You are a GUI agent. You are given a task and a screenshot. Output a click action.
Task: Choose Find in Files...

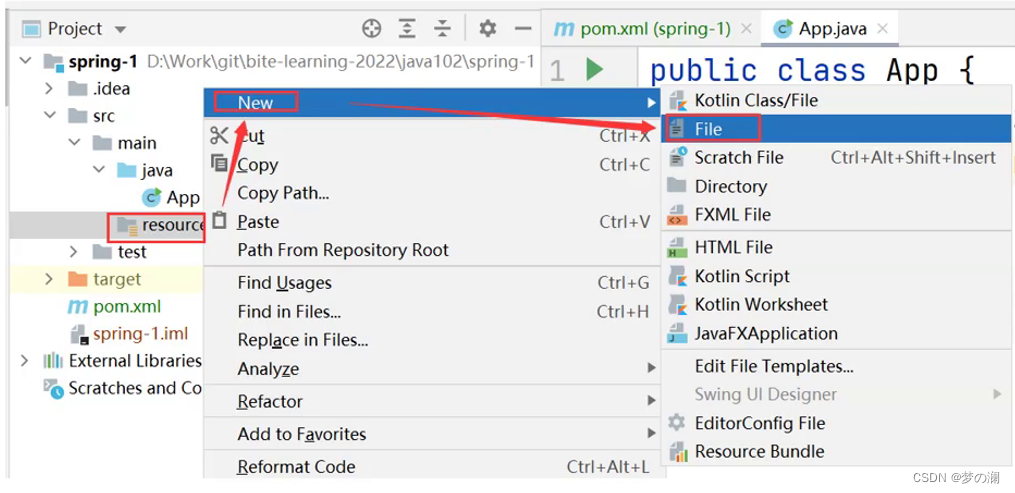(432, 312)
